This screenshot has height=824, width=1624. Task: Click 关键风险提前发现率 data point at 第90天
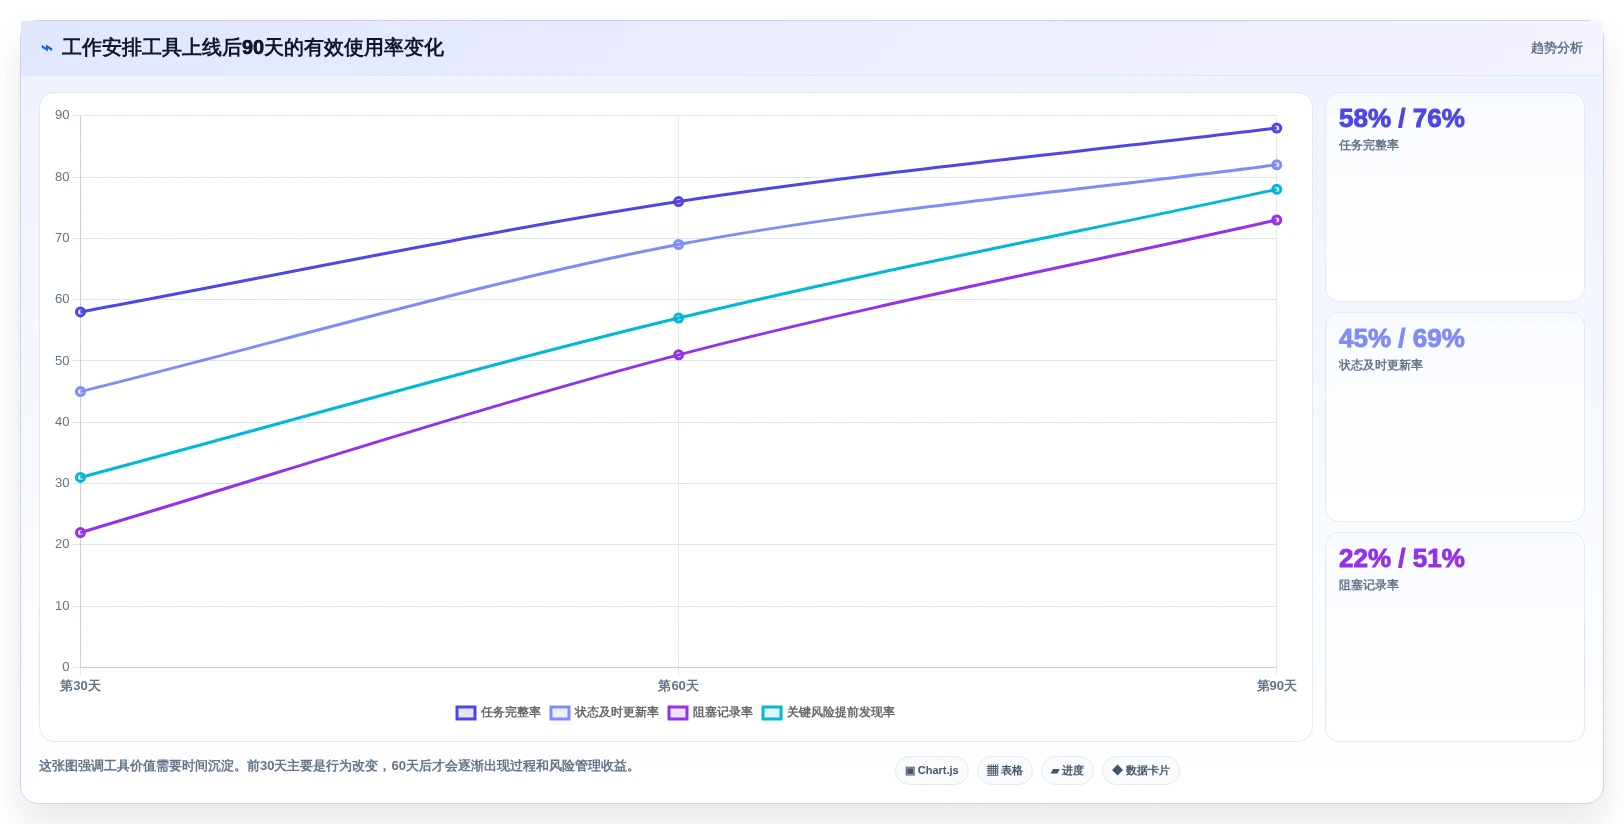[x=1277, y=189]
